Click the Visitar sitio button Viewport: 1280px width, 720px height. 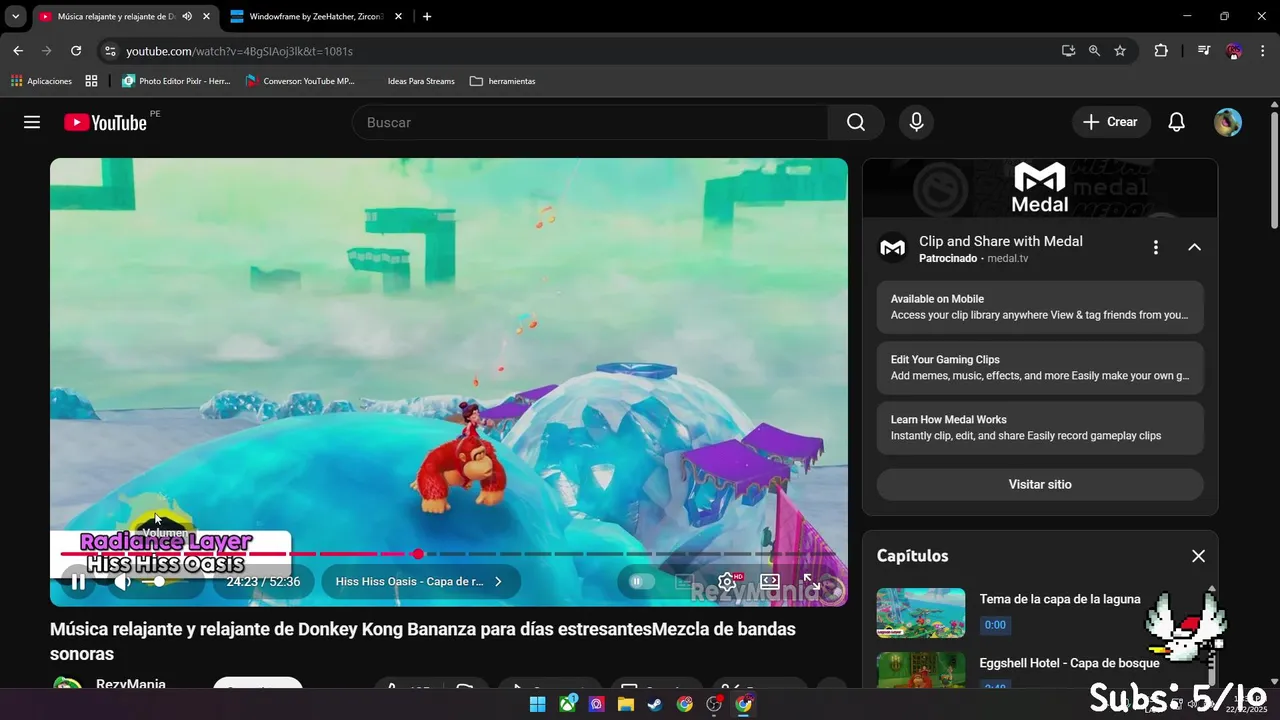click(1040, 484)
